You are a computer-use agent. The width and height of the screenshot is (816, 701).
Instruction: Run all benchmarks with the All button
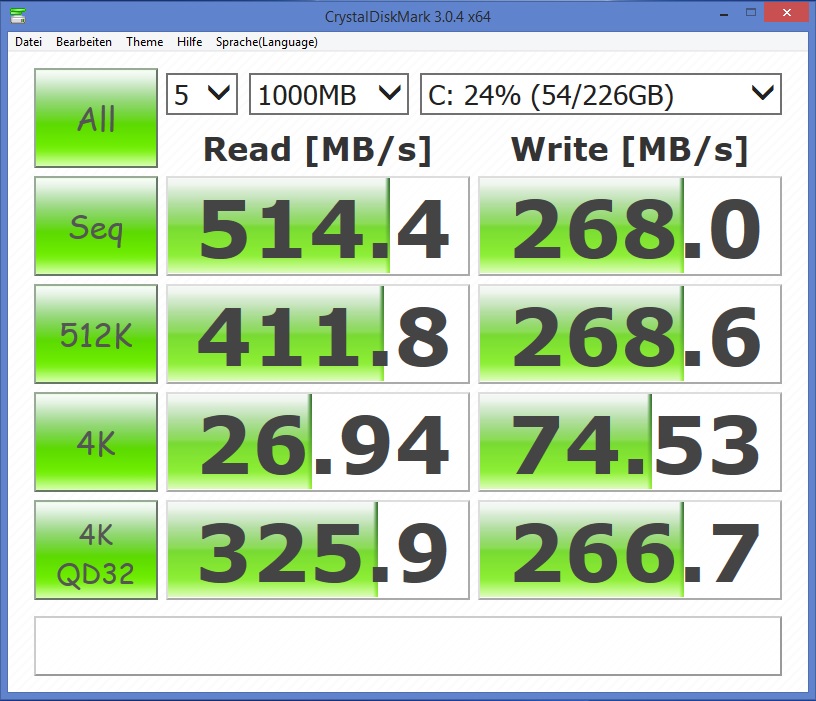[x=96, y=118]
